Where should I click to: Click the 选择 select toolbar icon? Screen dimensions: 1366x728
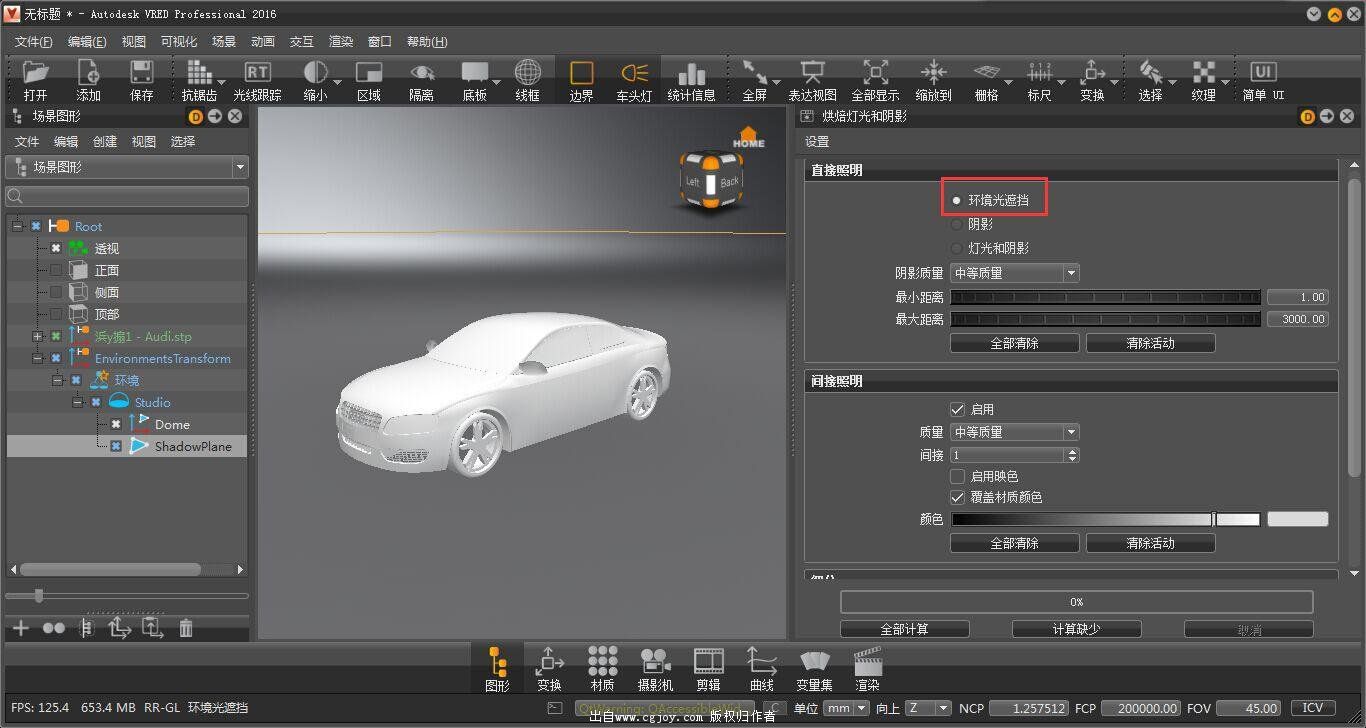click(1150, 73)
